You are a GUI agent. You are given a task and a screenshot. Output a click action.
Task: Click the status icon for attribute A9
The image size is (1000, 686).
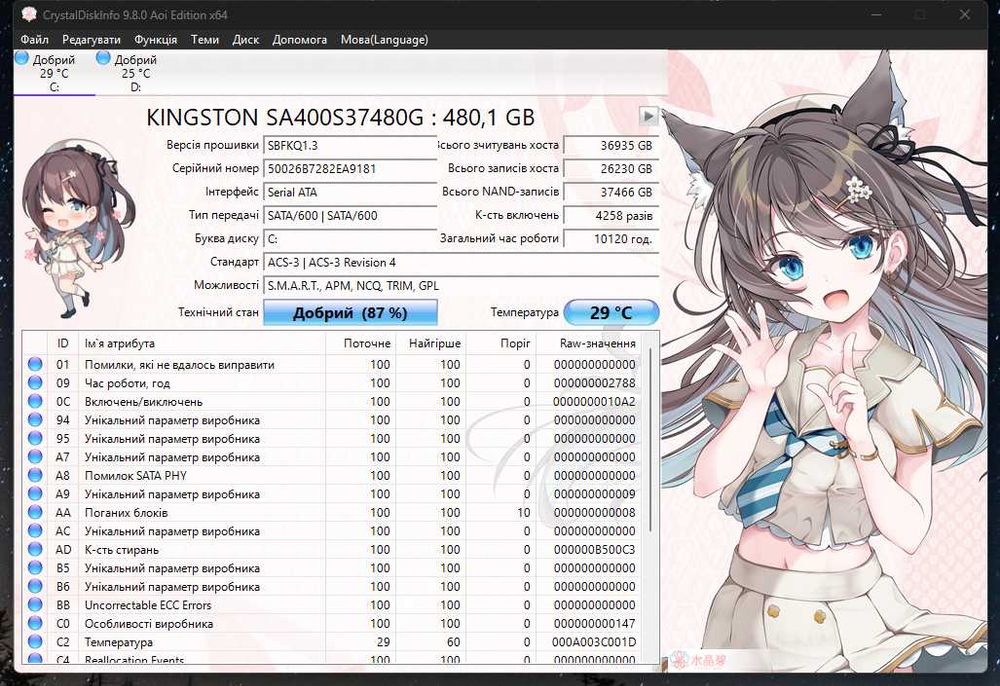(35, 493)
